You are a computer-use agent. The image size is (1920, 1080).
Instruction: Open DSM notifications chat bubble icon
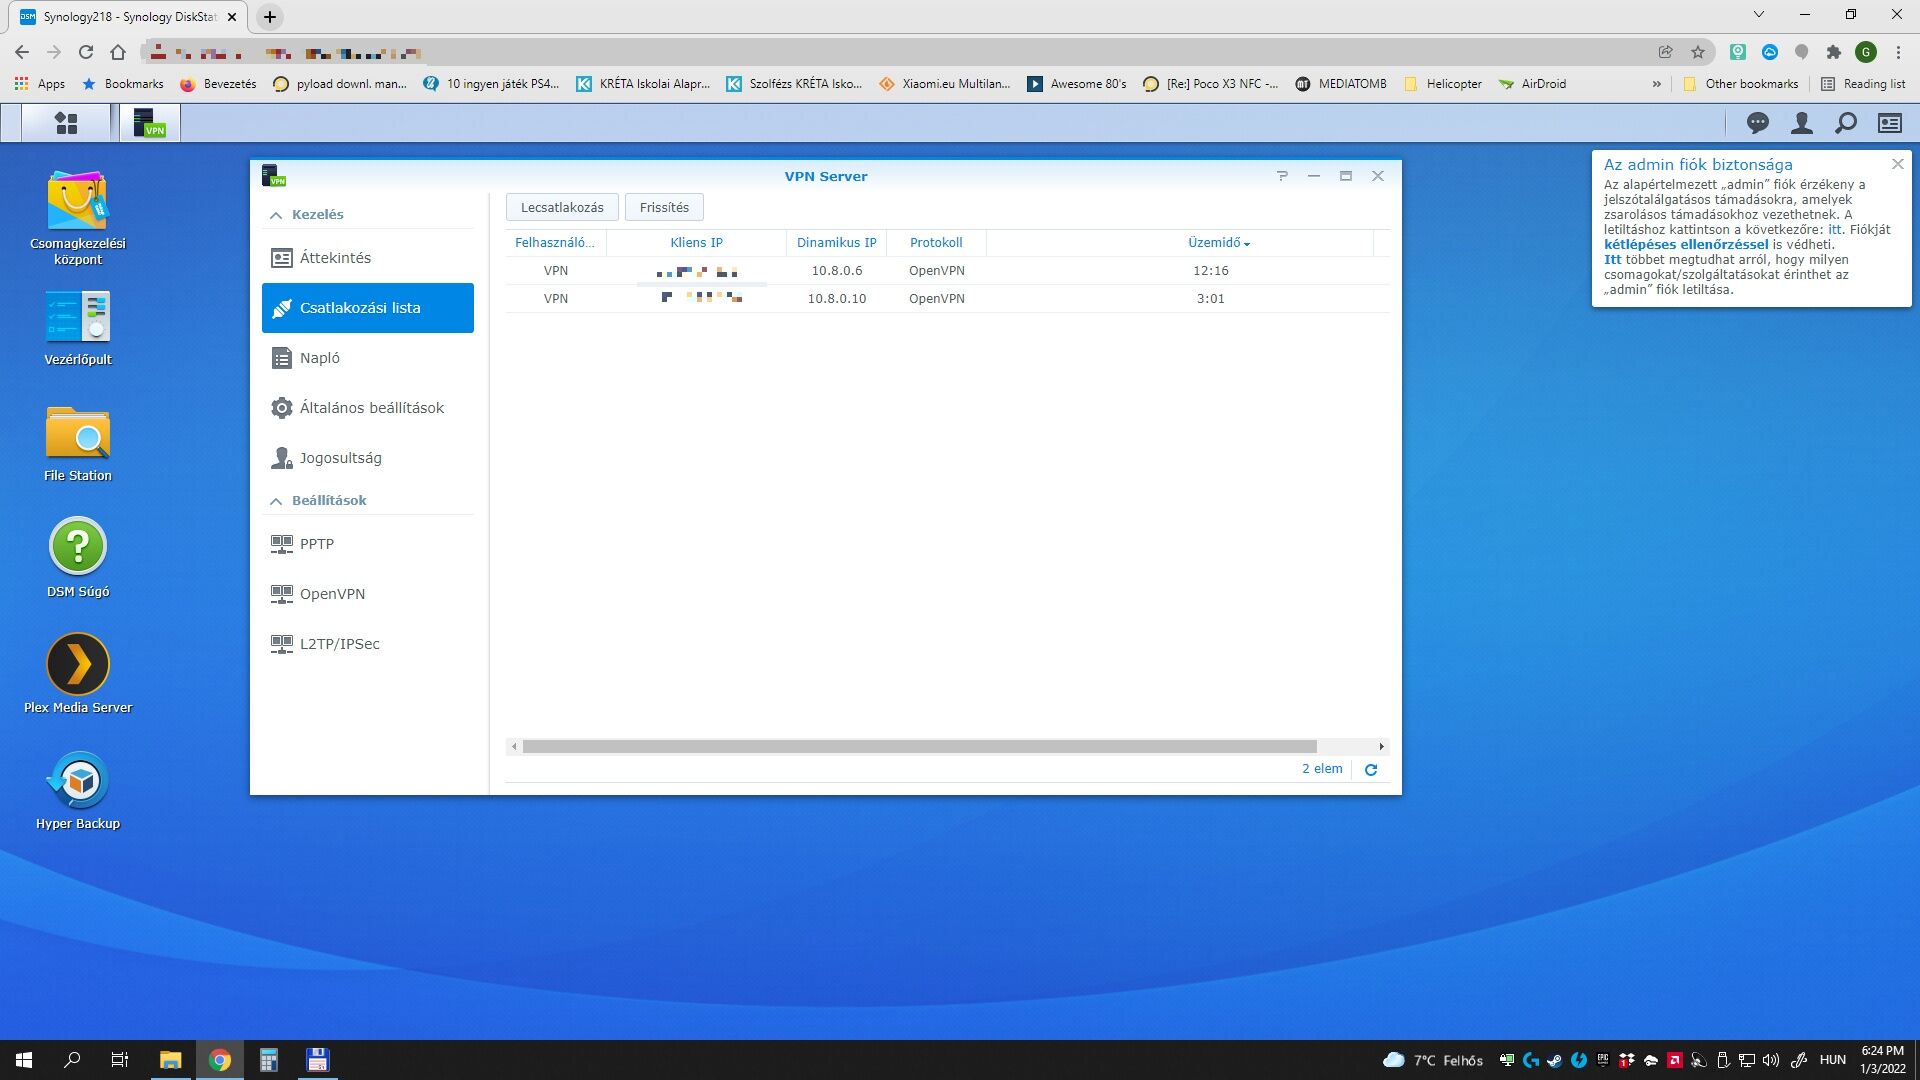coord(1757,123)
